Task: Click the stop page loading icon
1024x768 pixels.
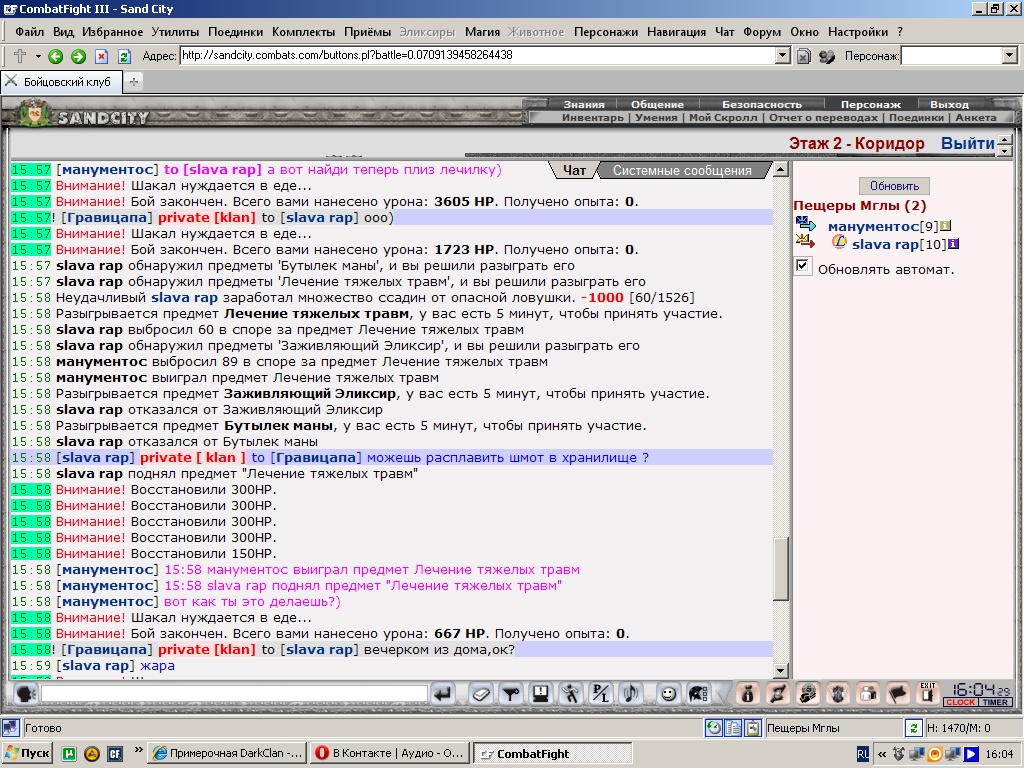Action: point(101,57)
